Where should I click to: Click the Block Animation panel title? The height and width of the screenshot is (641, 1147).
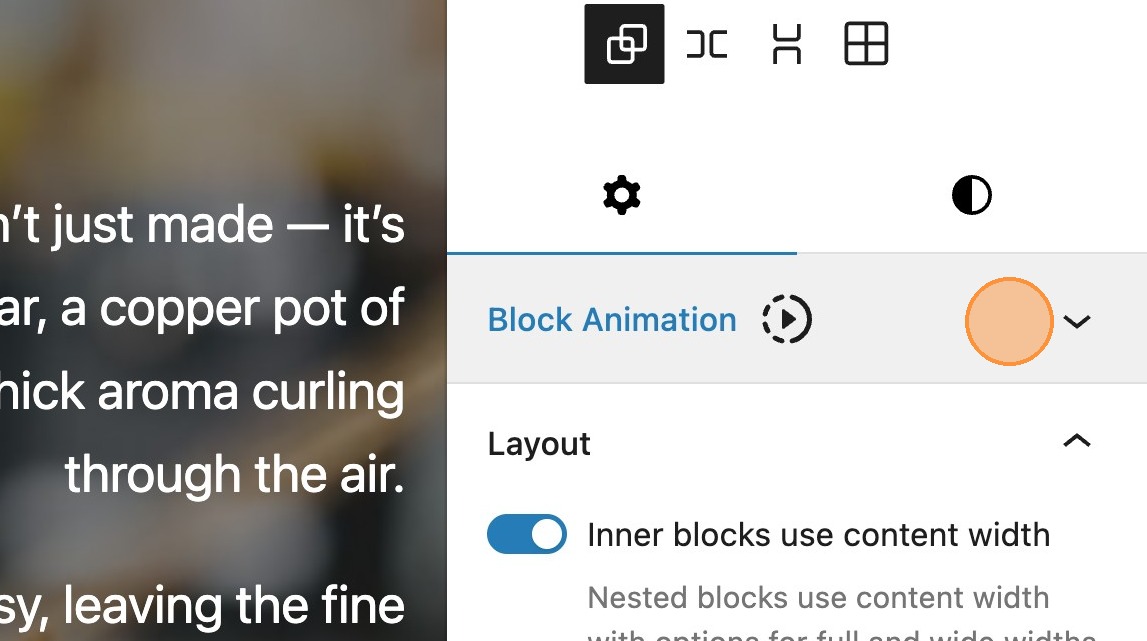point(612,320)
